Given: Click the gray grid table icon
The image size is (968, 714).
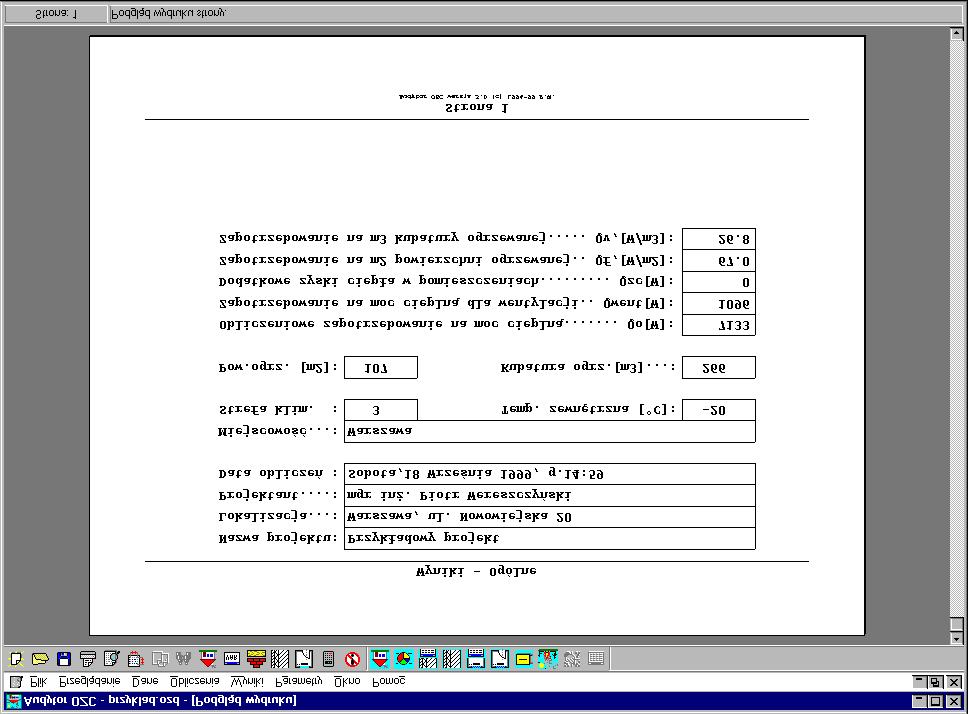Looking at the screenshot, I should (596, 659).
